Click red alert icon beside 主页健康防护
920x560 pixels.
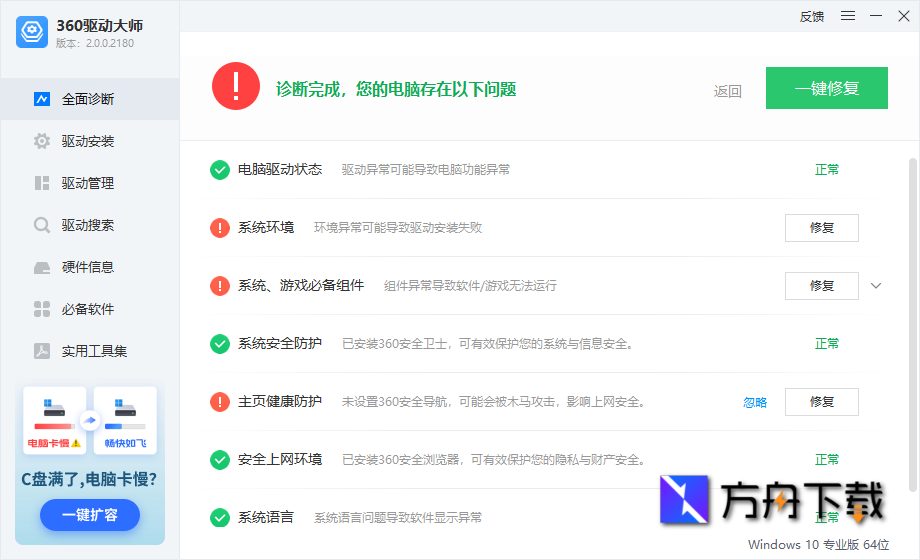tap(220, 402)
